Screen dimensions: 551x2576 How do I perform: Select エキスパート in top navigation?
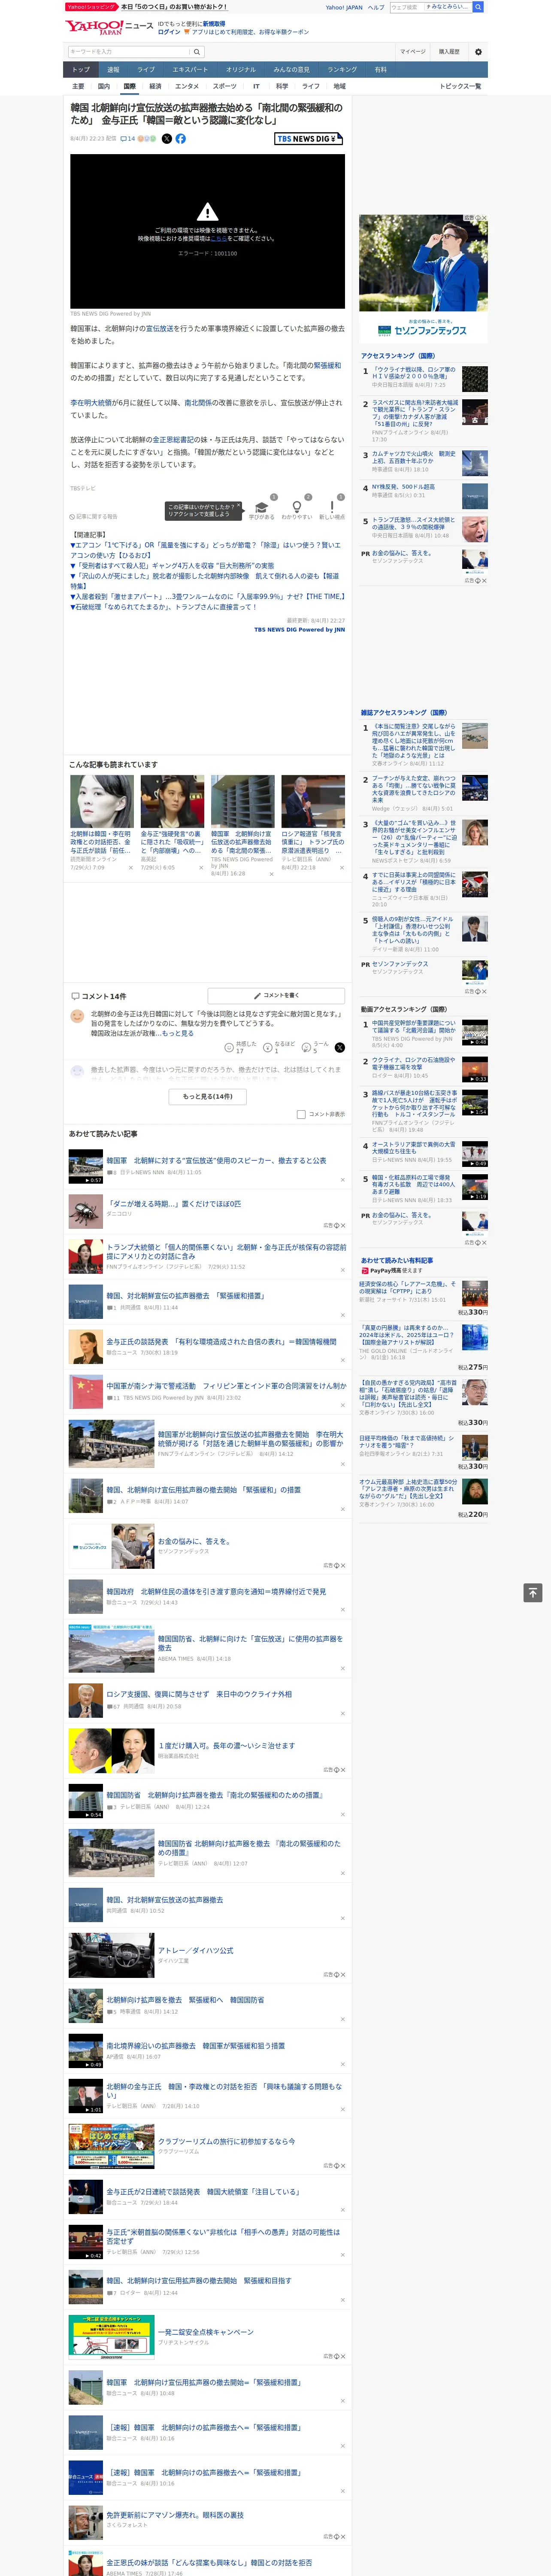pyautogui.click(x=190, y=70)
